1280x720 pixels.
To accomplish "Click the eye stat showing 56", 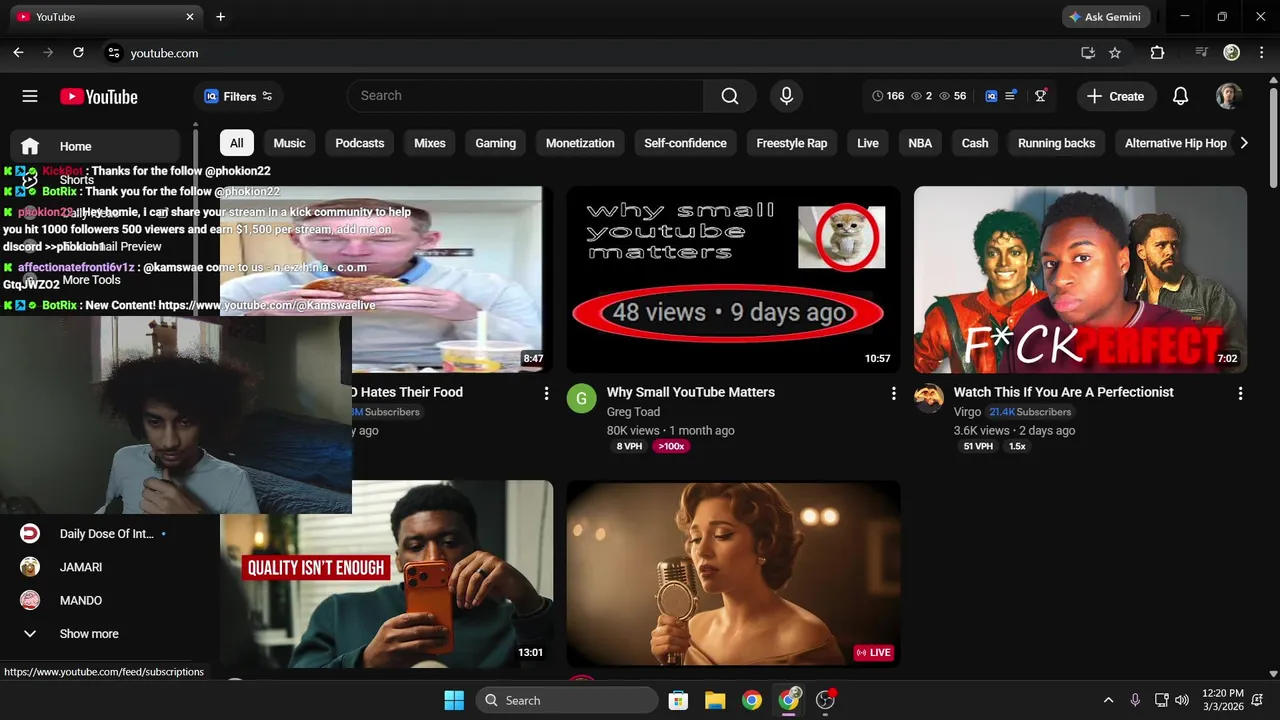I will pos(952,96).
